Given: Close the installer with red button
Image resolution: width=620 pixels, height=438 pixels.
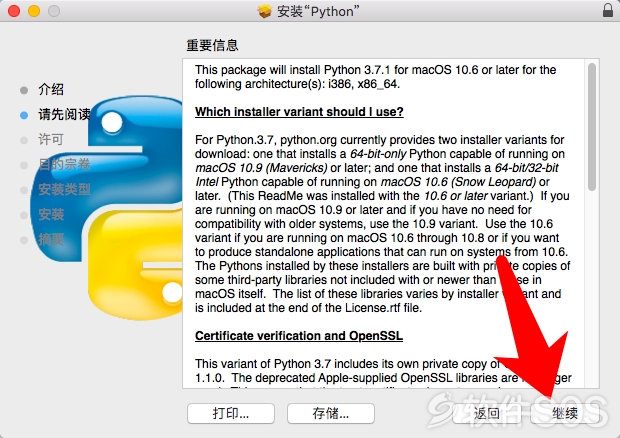Looking at the screenshot, I should [x=14, y=11].
